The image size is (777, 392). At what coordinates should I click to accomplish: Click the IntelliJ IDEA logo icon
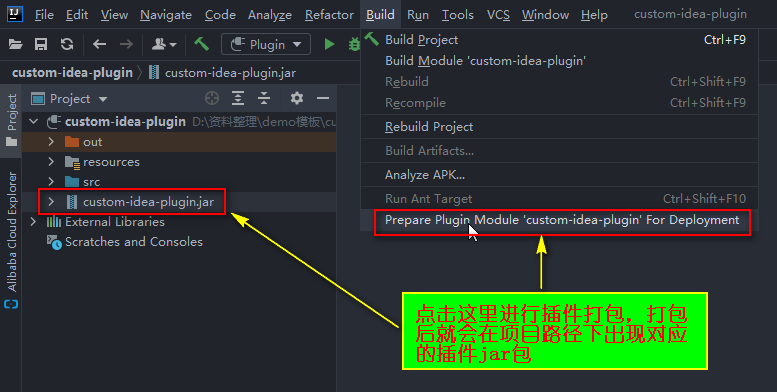click(x=15, y=14)
